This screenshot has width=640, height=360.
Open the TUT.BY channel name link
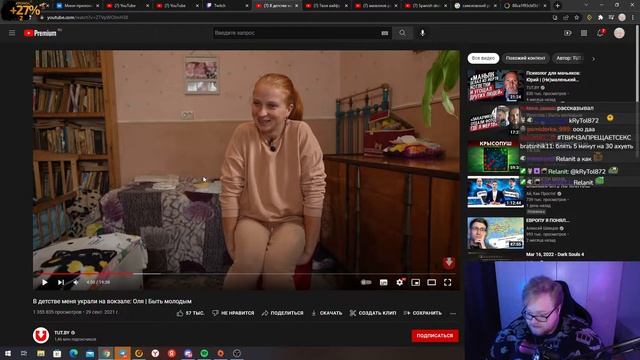point(62,333)
